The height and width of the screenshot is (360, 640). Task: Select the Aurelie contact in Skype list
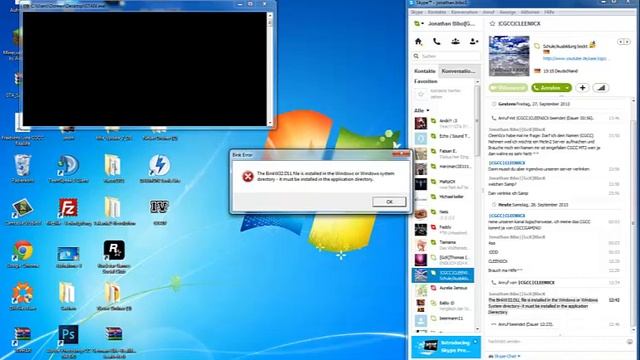(x=443, y=290)
